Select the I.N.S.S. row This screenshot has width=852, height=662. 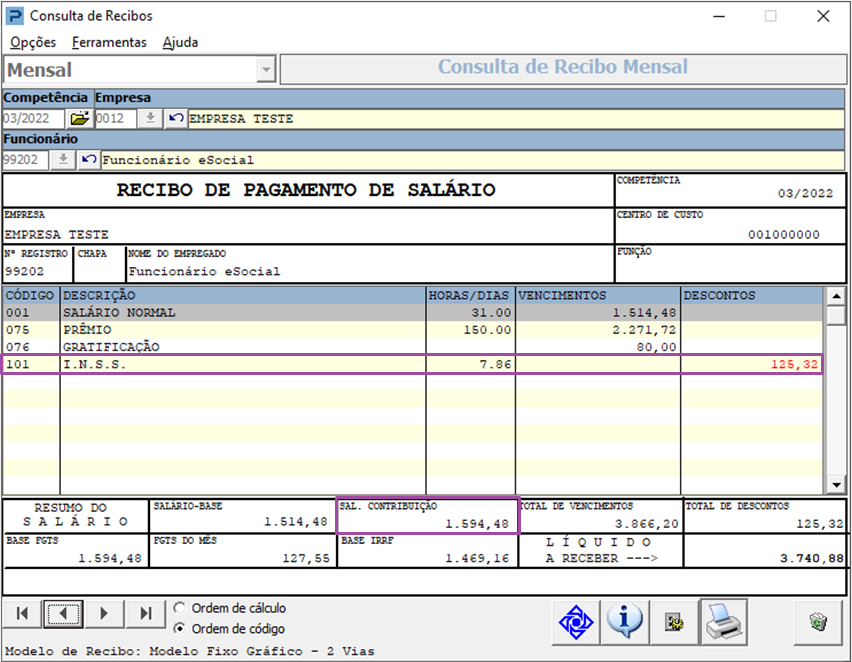413,364
